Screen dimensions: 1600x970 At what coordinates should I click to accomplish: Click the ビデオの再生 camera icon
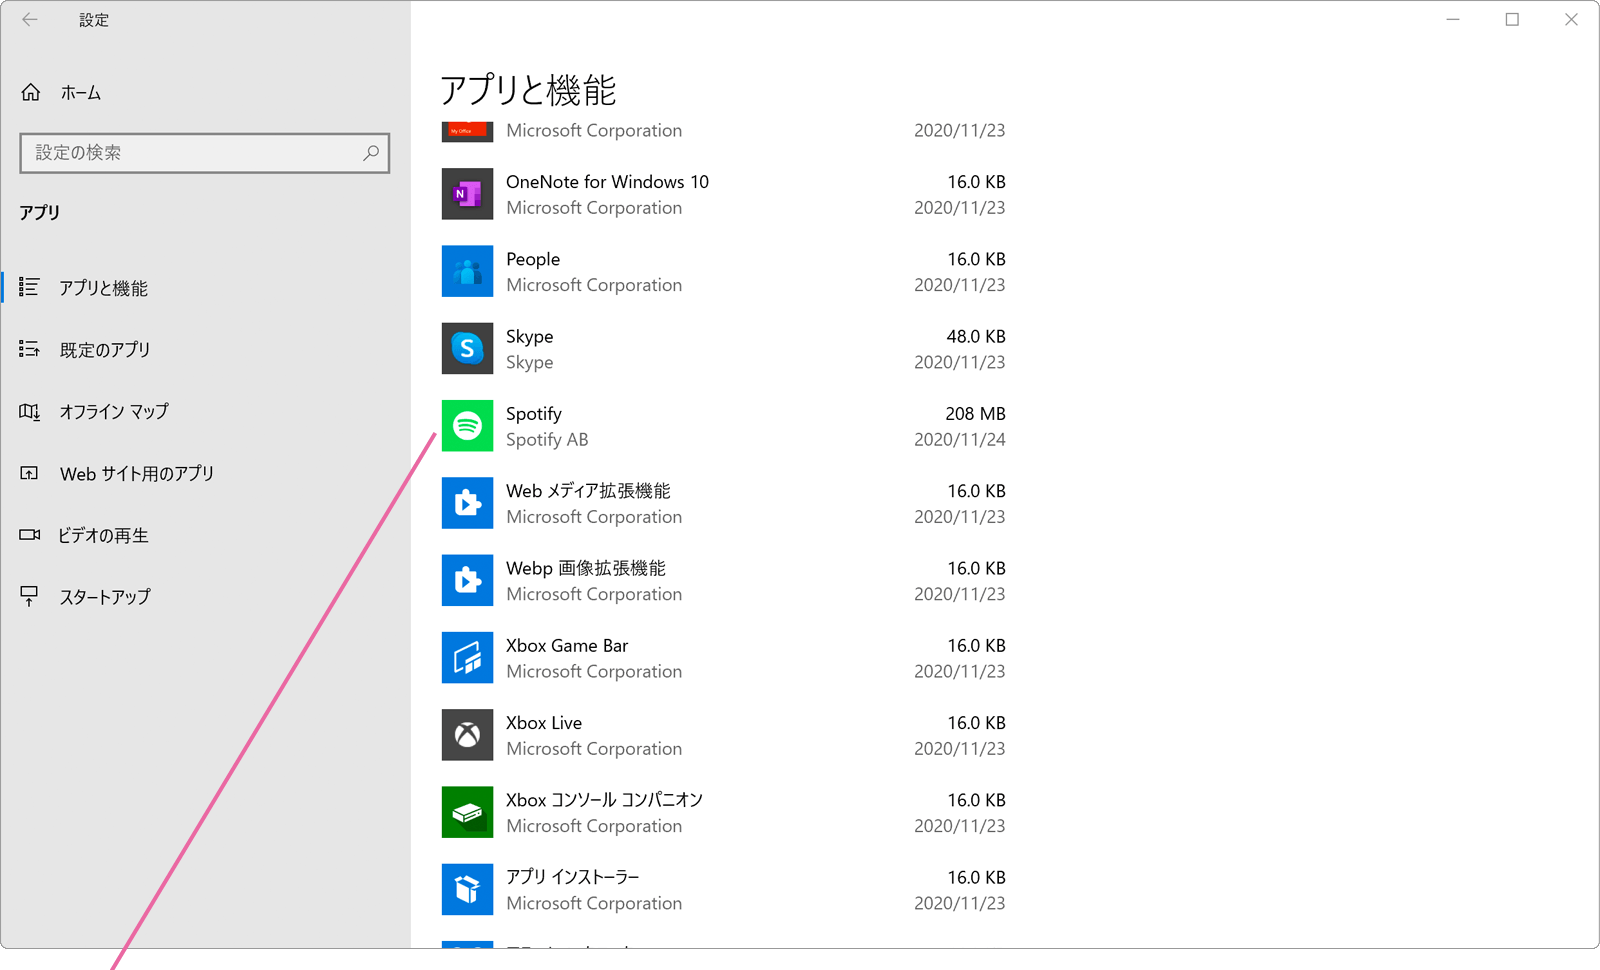click(x=29, y=535)
